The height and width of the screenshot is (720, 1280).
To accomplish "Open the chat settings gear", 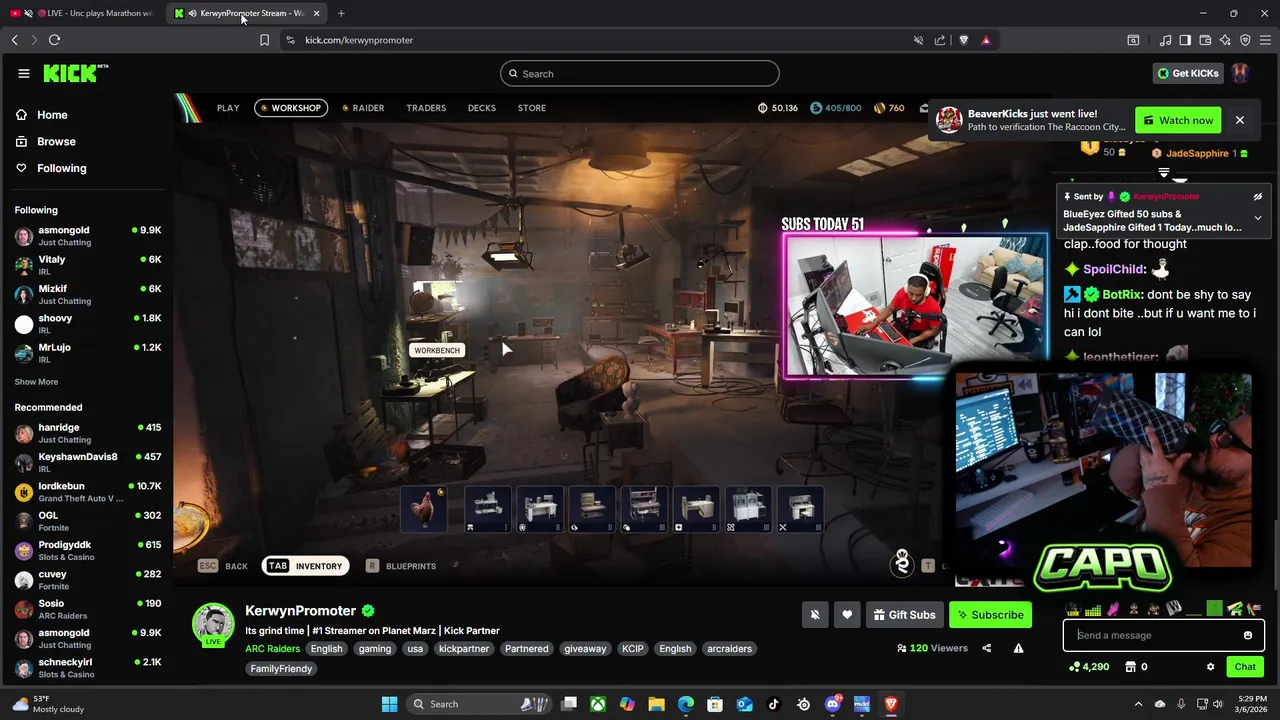I will click(1210, 667).
